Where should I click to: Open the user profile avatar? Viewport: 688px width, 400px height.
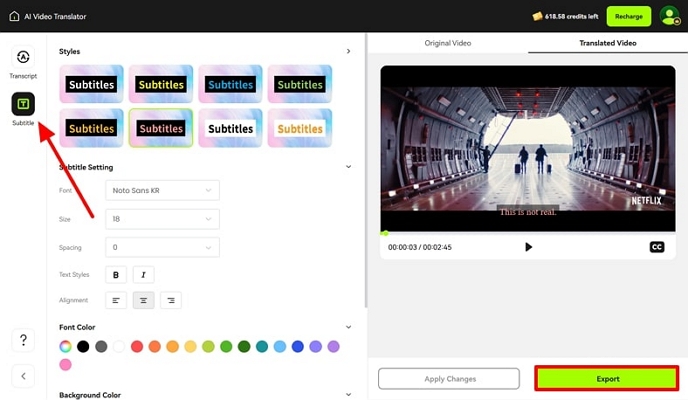coord(669,16)
